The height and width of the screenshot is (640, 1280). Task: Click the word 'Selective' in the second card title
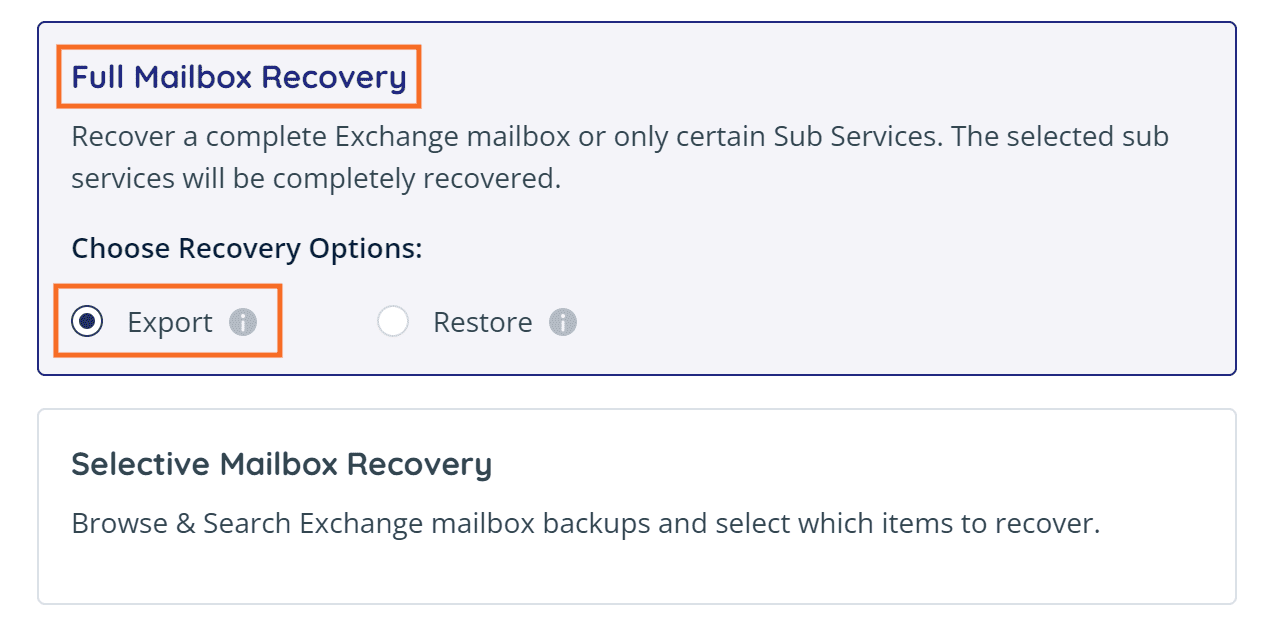pyautogui.click(x=140, y=464)
